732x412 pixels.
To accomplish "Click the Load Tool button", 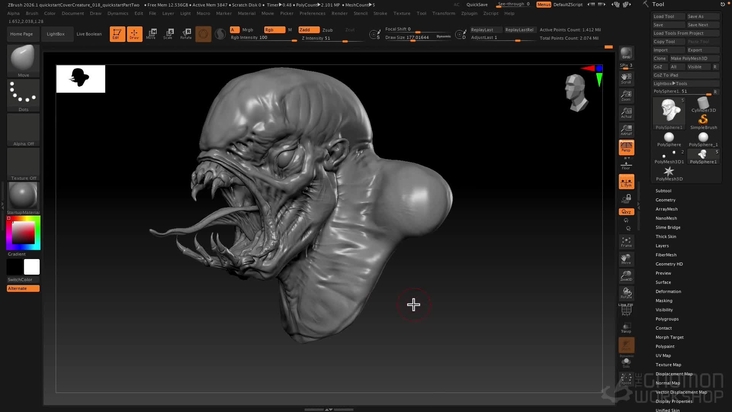I will click(669, 16).
